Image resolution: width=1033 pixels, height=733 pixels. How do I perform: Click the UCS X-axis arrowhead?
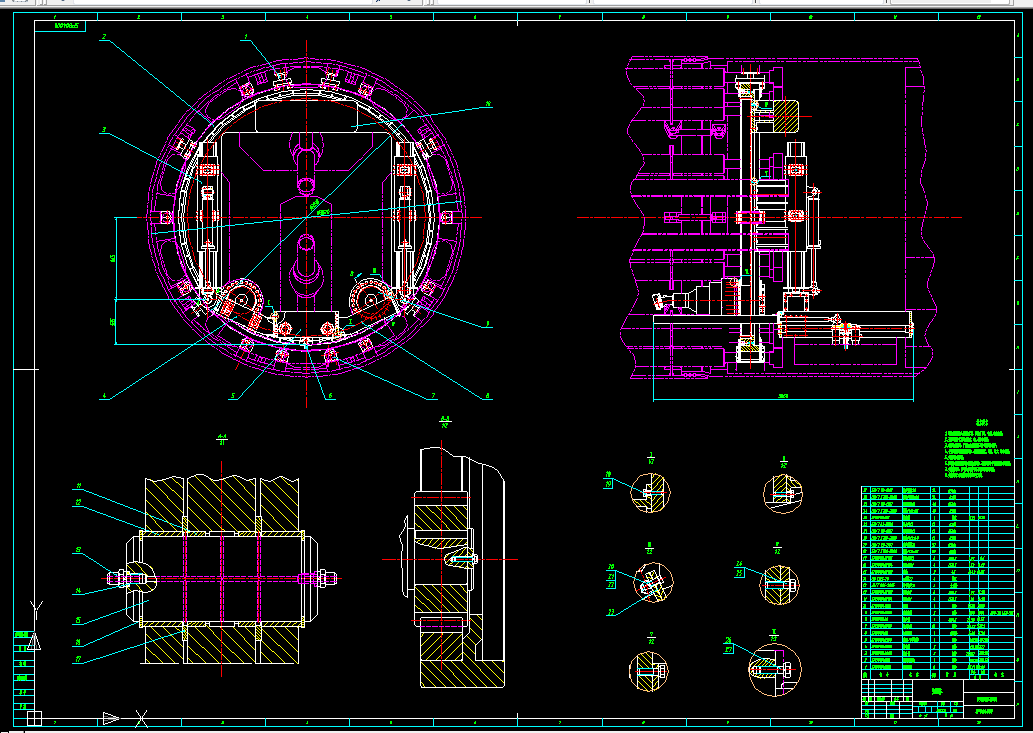pos(111,718)
